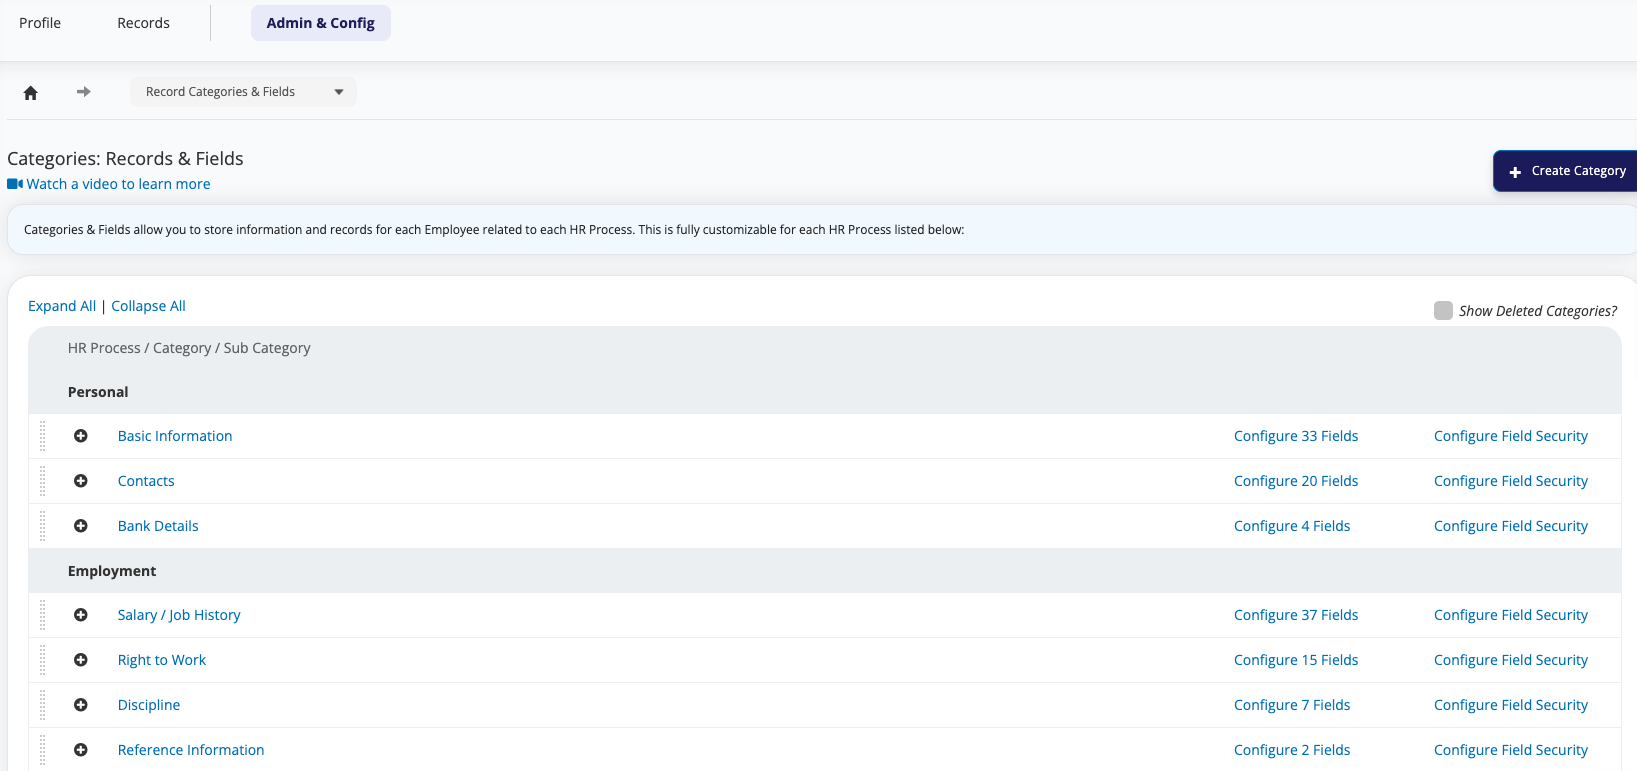Image resolution: width=1637 pixels, height=771 pixels.
Task: Expand the Discipline category
Action: [81, 705]
